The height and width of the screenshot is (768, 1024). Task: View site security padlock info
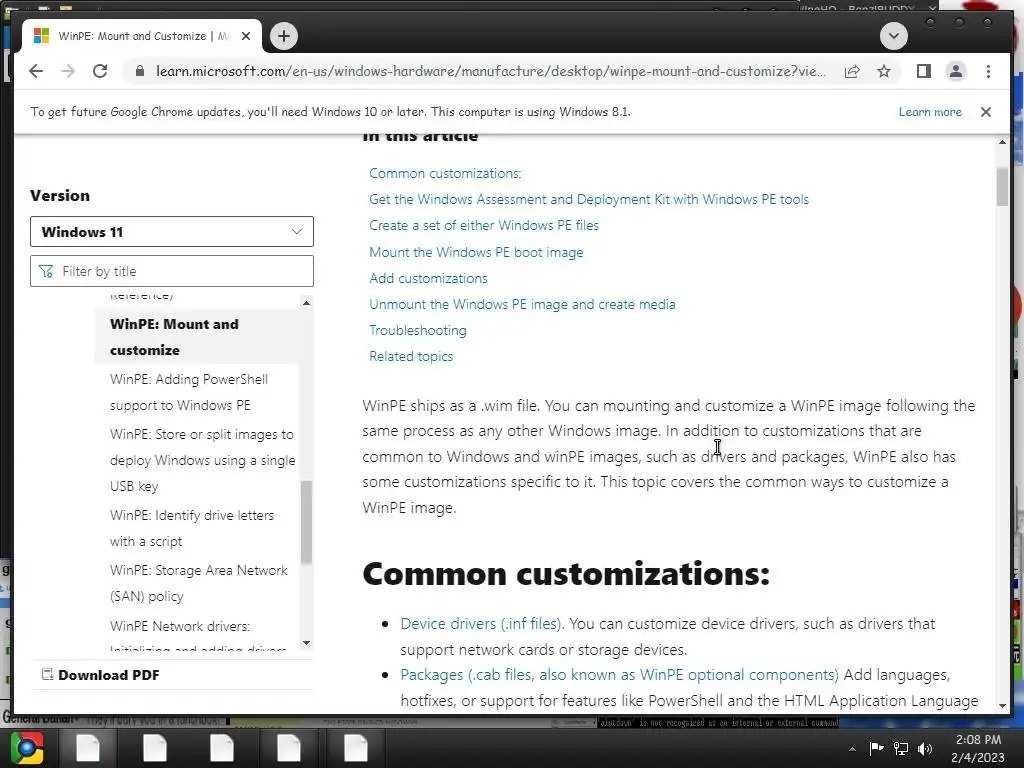tap(139, 71)
